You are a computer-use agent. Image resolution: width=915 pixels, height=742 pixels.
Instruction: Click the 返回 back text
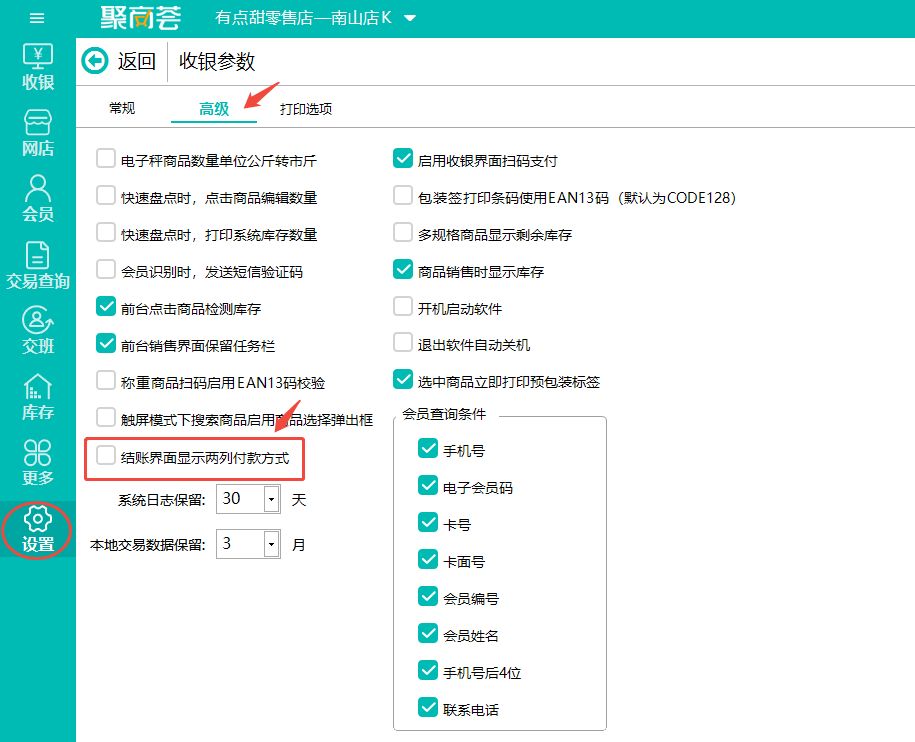point(137,61)
